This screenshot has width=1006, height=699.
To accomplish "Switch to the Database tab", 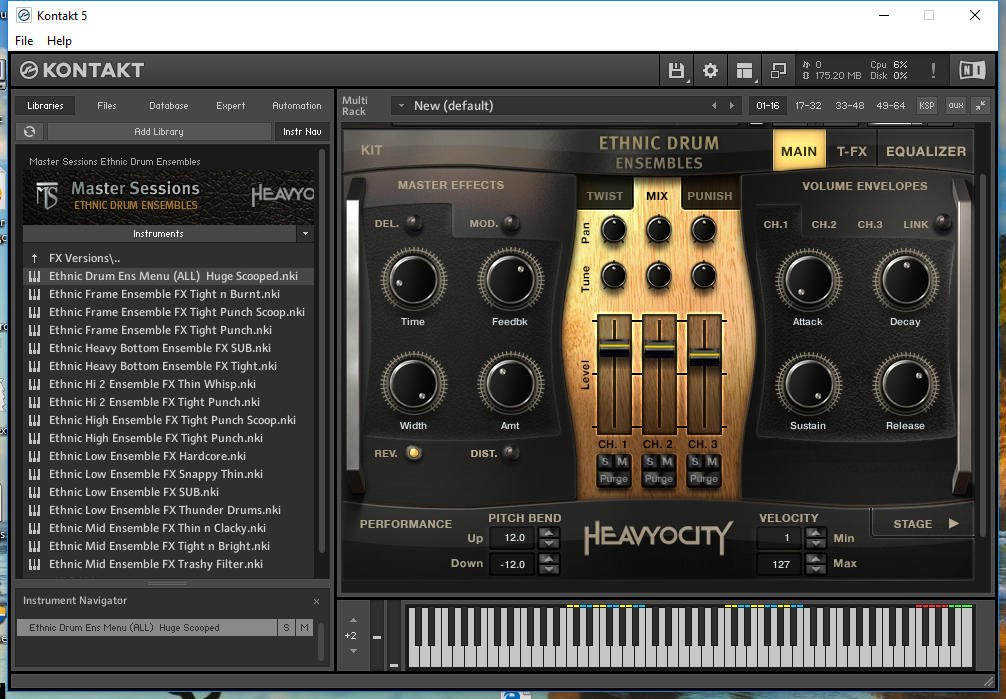I will pos(169,105).
